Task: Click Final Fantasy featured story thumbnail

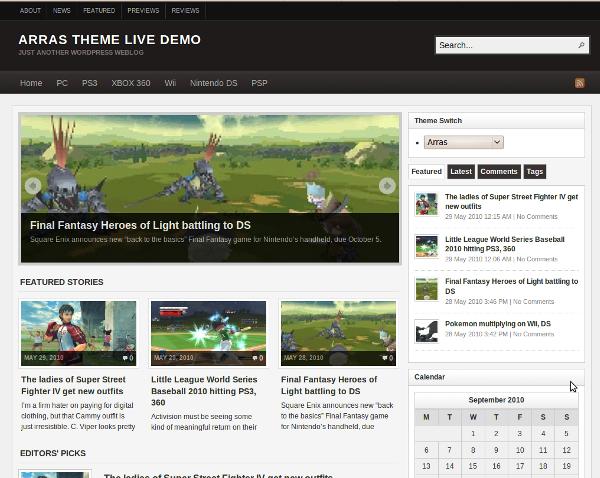Action: pyautogui.click(x=338, y=333)
